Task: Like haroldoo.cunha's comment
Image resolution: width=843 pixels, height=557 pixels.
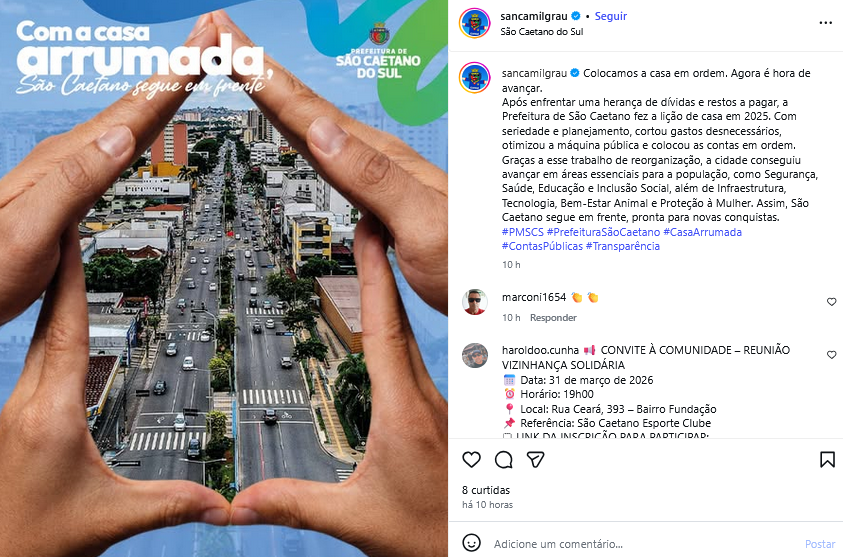Action: tap(831, 355)
